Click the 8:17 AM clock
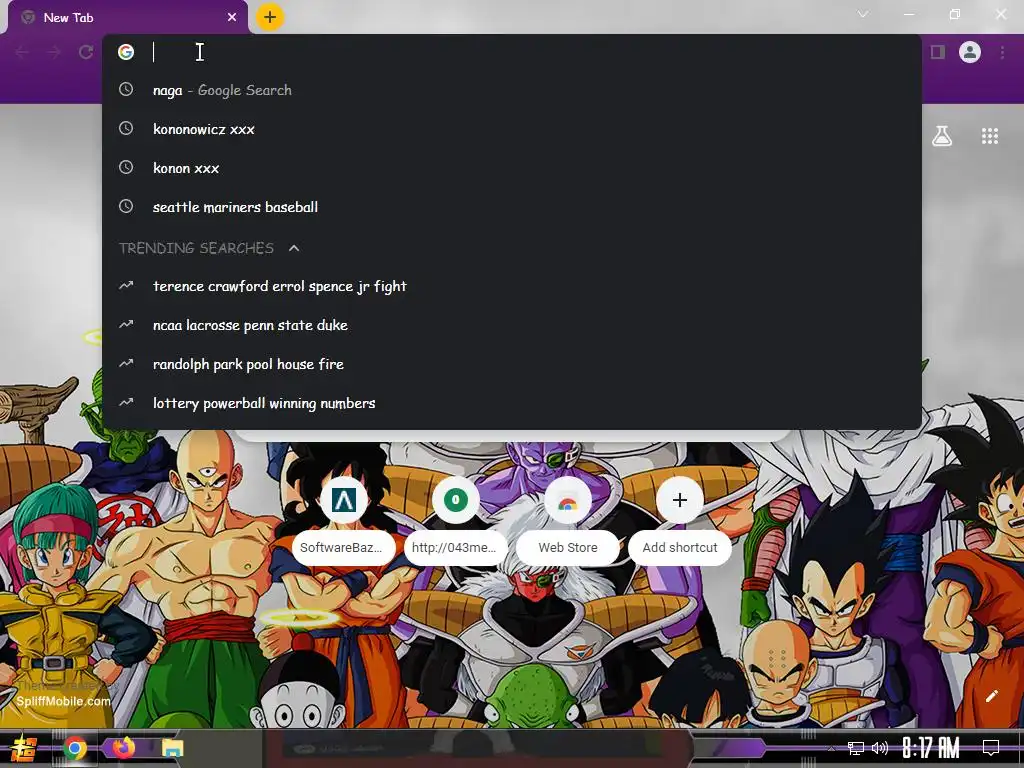The width and height of the screenshot is (1024, 768). (930, 748)
